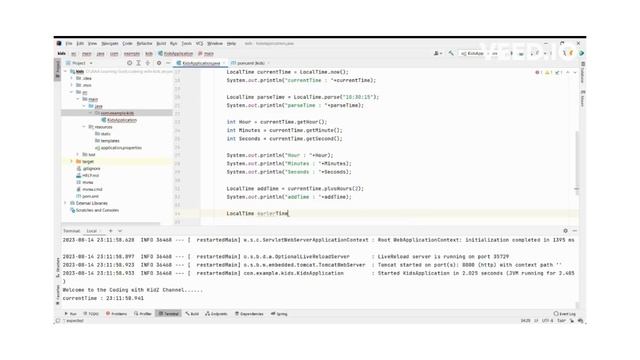The width and height of the screenshot is (640, 360).
Task: Select the templates folder
Action: tap(107, 141)
